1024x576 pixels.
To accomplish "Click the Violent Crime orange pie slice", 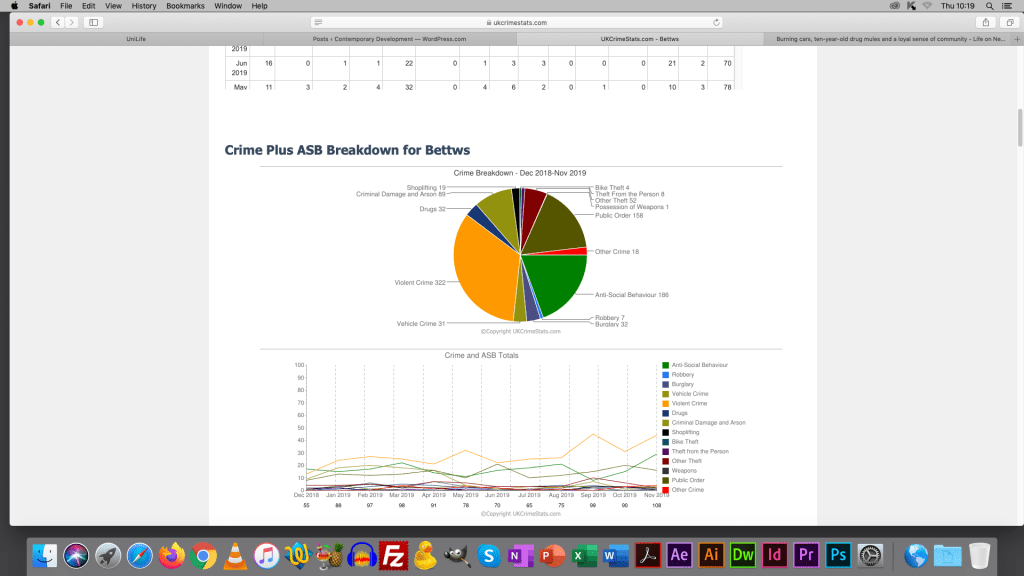I will tap(480, 270).
